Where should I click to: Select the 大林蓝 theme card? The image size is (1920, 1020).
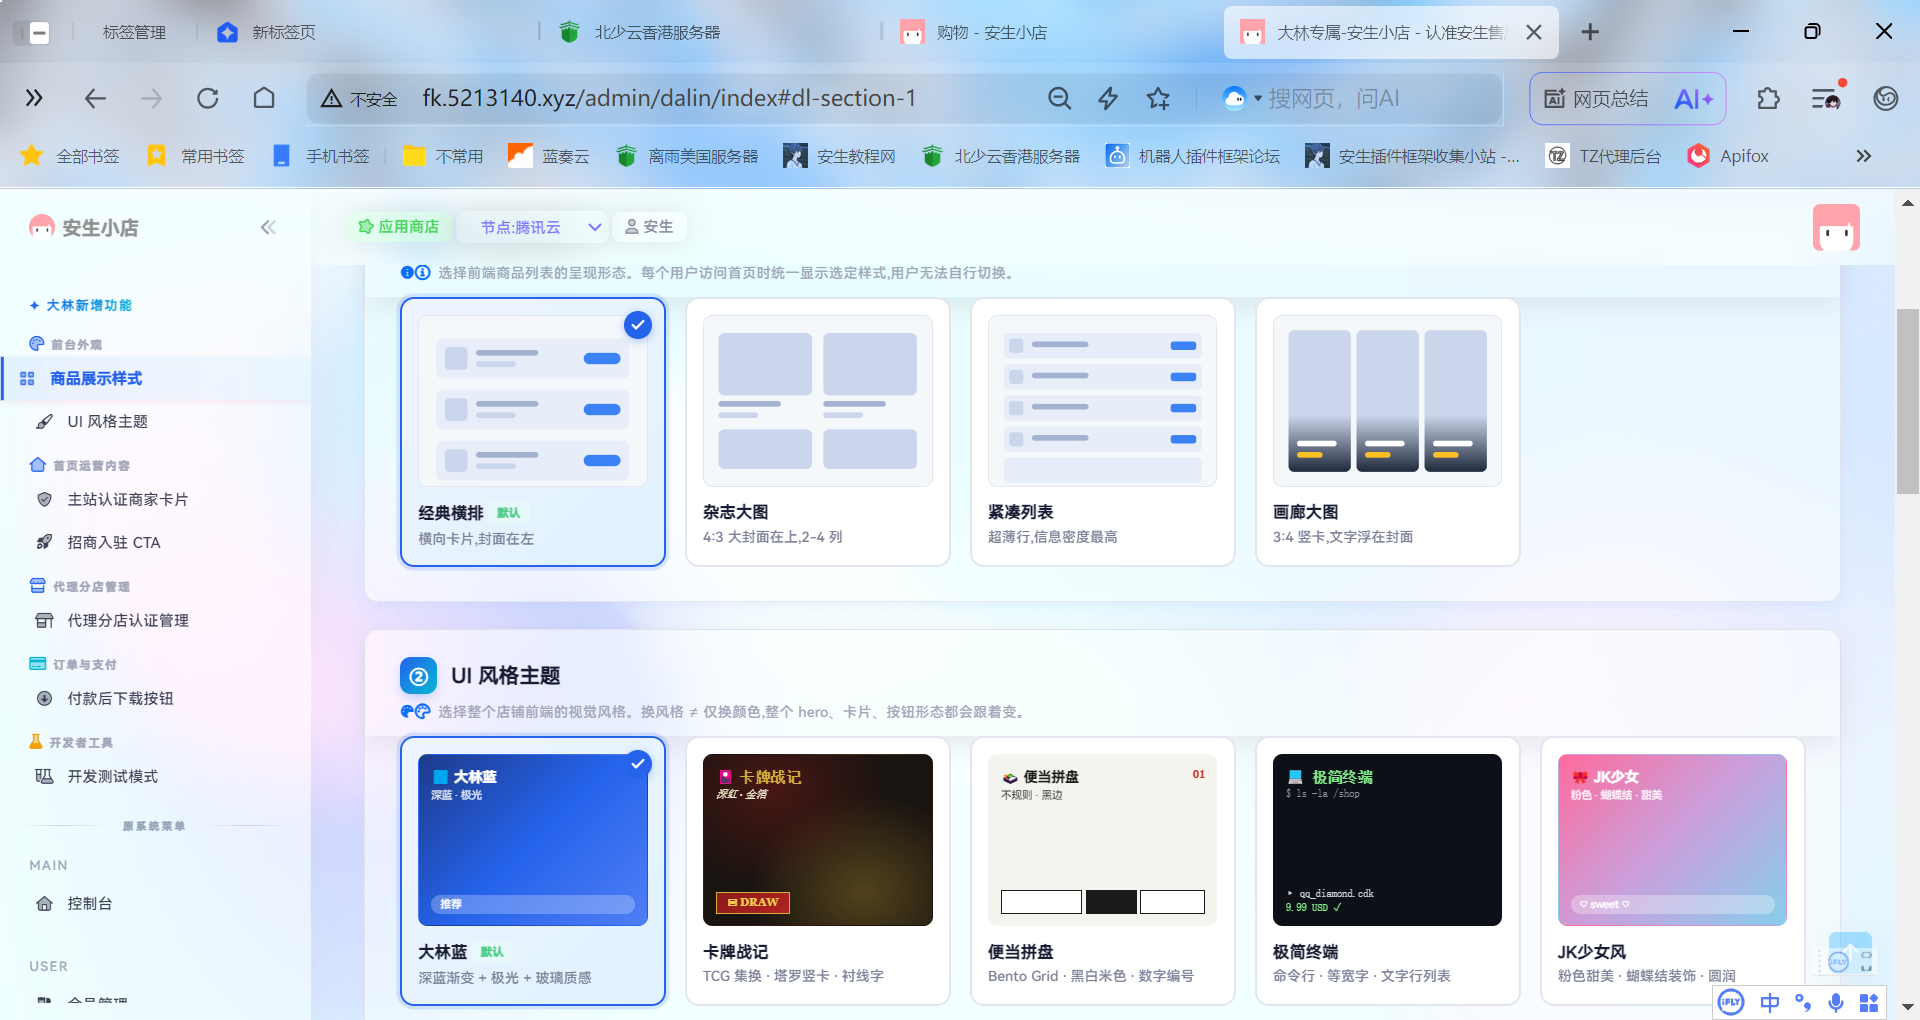point(533,871)
